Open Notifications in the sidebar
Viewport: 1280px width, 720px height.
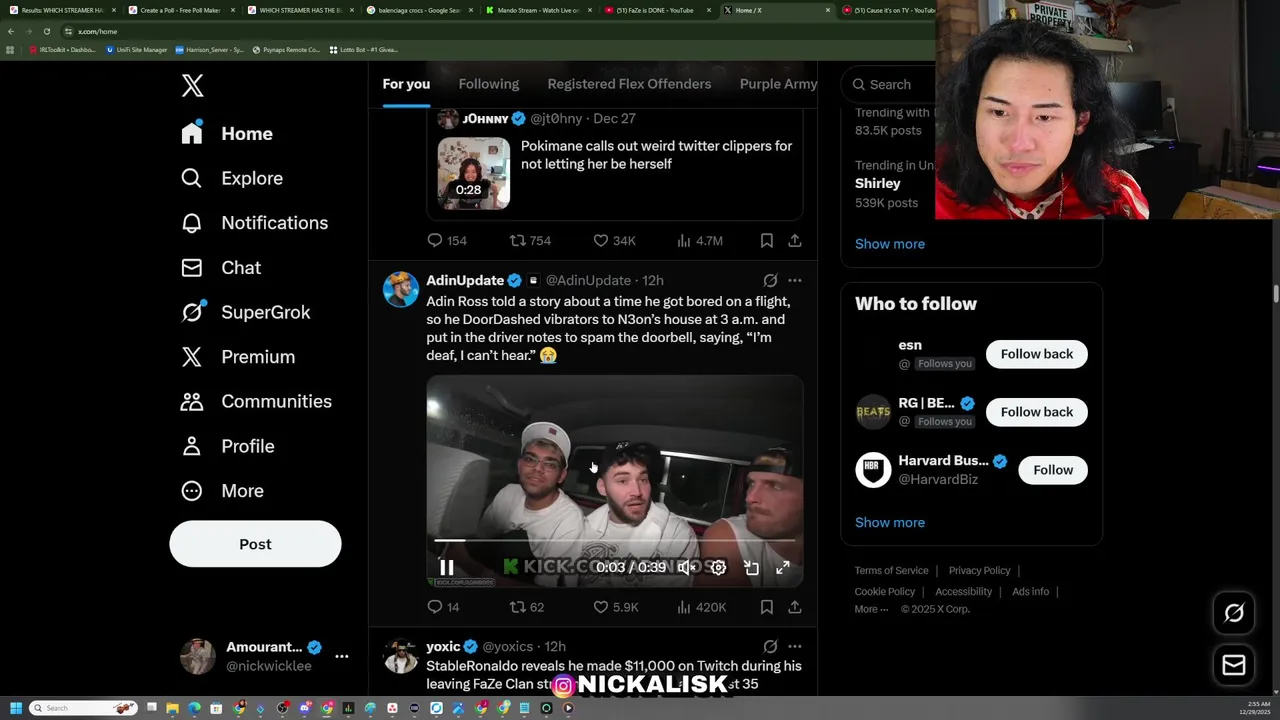pyautogui.click(x=254, y=223)
